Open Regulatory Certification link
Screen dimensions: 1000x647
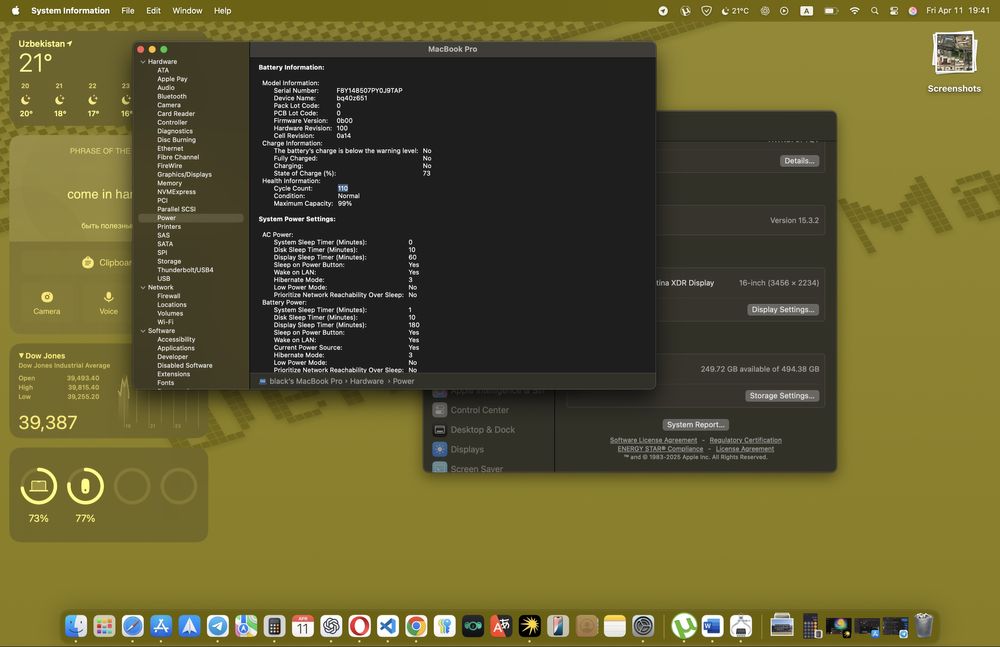click(x=745, y=440)
